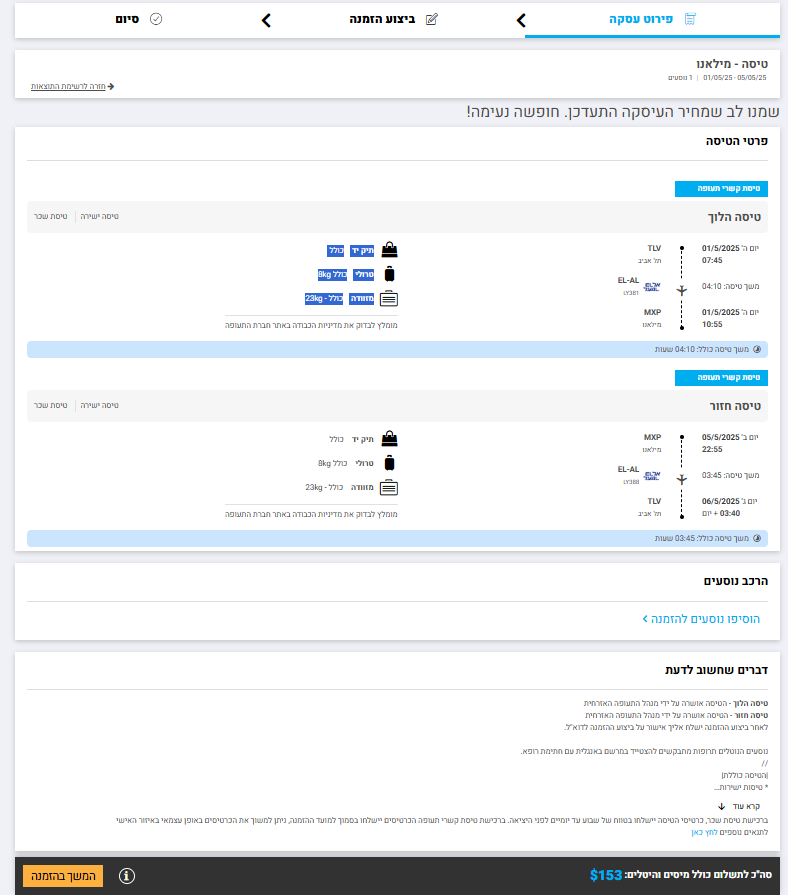Open additional terms via לחץ כאן link

click(x=704, y=832)
